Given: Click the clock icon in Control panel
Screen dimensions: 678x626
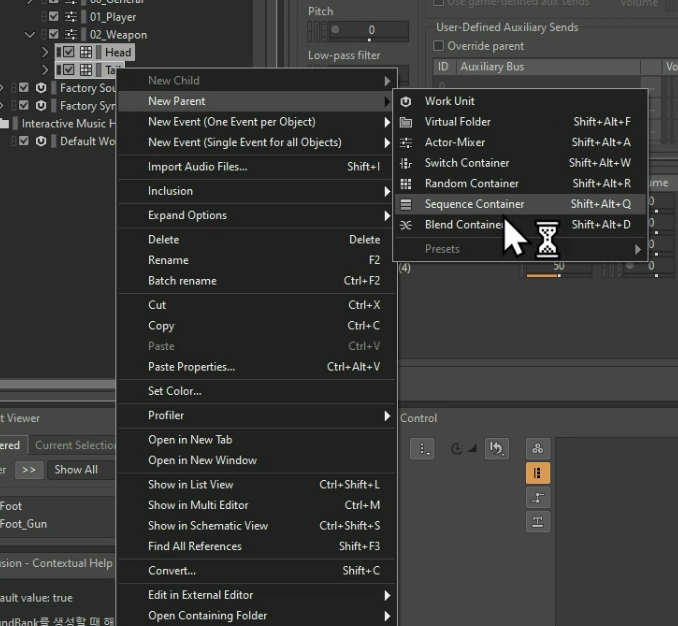Looking at the screenshot, I should 457,449.
